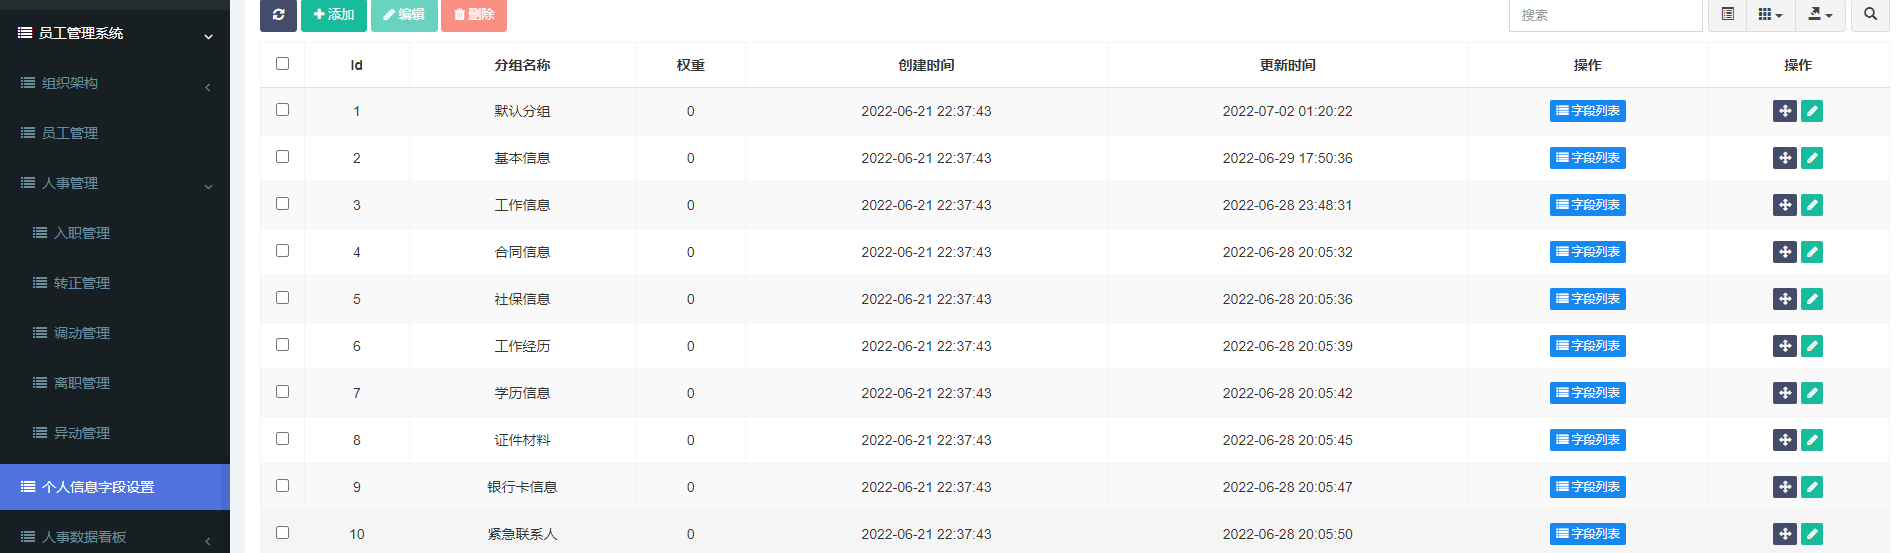This screenshot has width=1903, height=553.
Task: Click the drag-move icon for 学历信息 row
Action: pos(1784,393)
